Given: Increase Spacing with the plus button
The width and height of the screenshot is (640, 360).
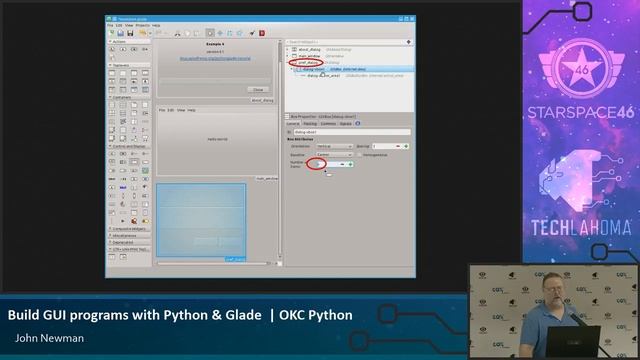Looking at the screenshot, I should click(406, 146).
